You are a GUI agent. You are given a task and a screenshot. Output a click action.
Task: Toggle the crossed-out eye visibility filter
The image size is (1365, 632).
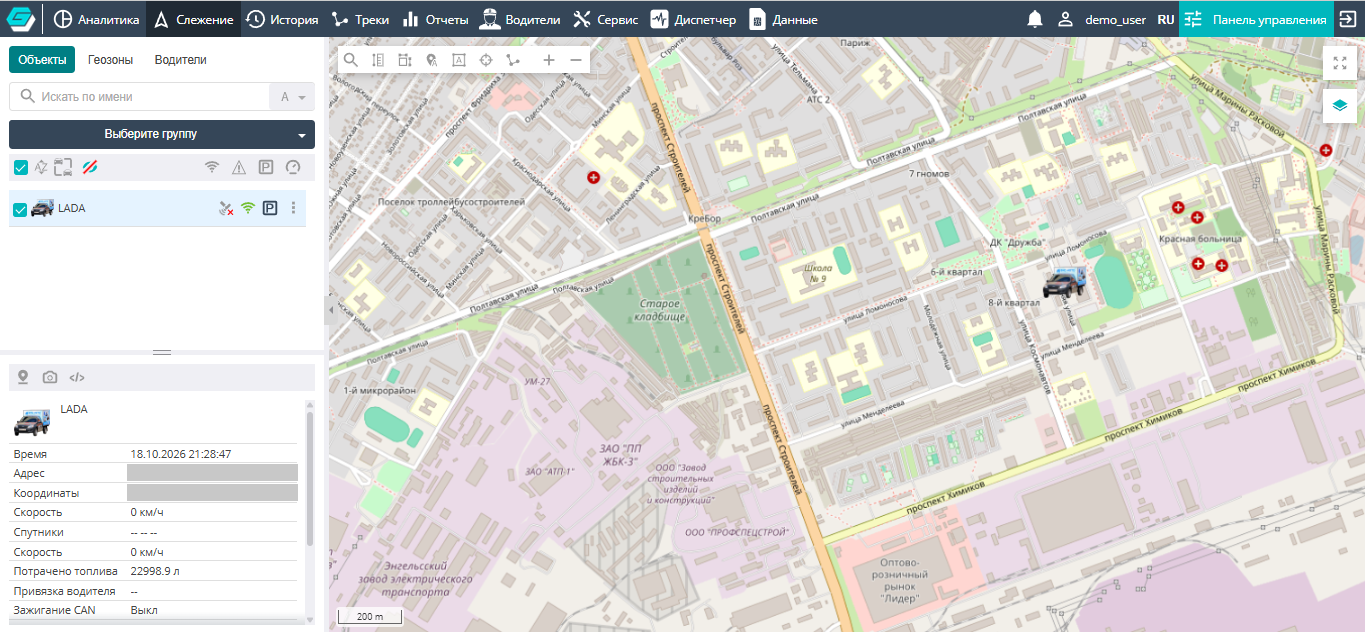click(90, 167)
